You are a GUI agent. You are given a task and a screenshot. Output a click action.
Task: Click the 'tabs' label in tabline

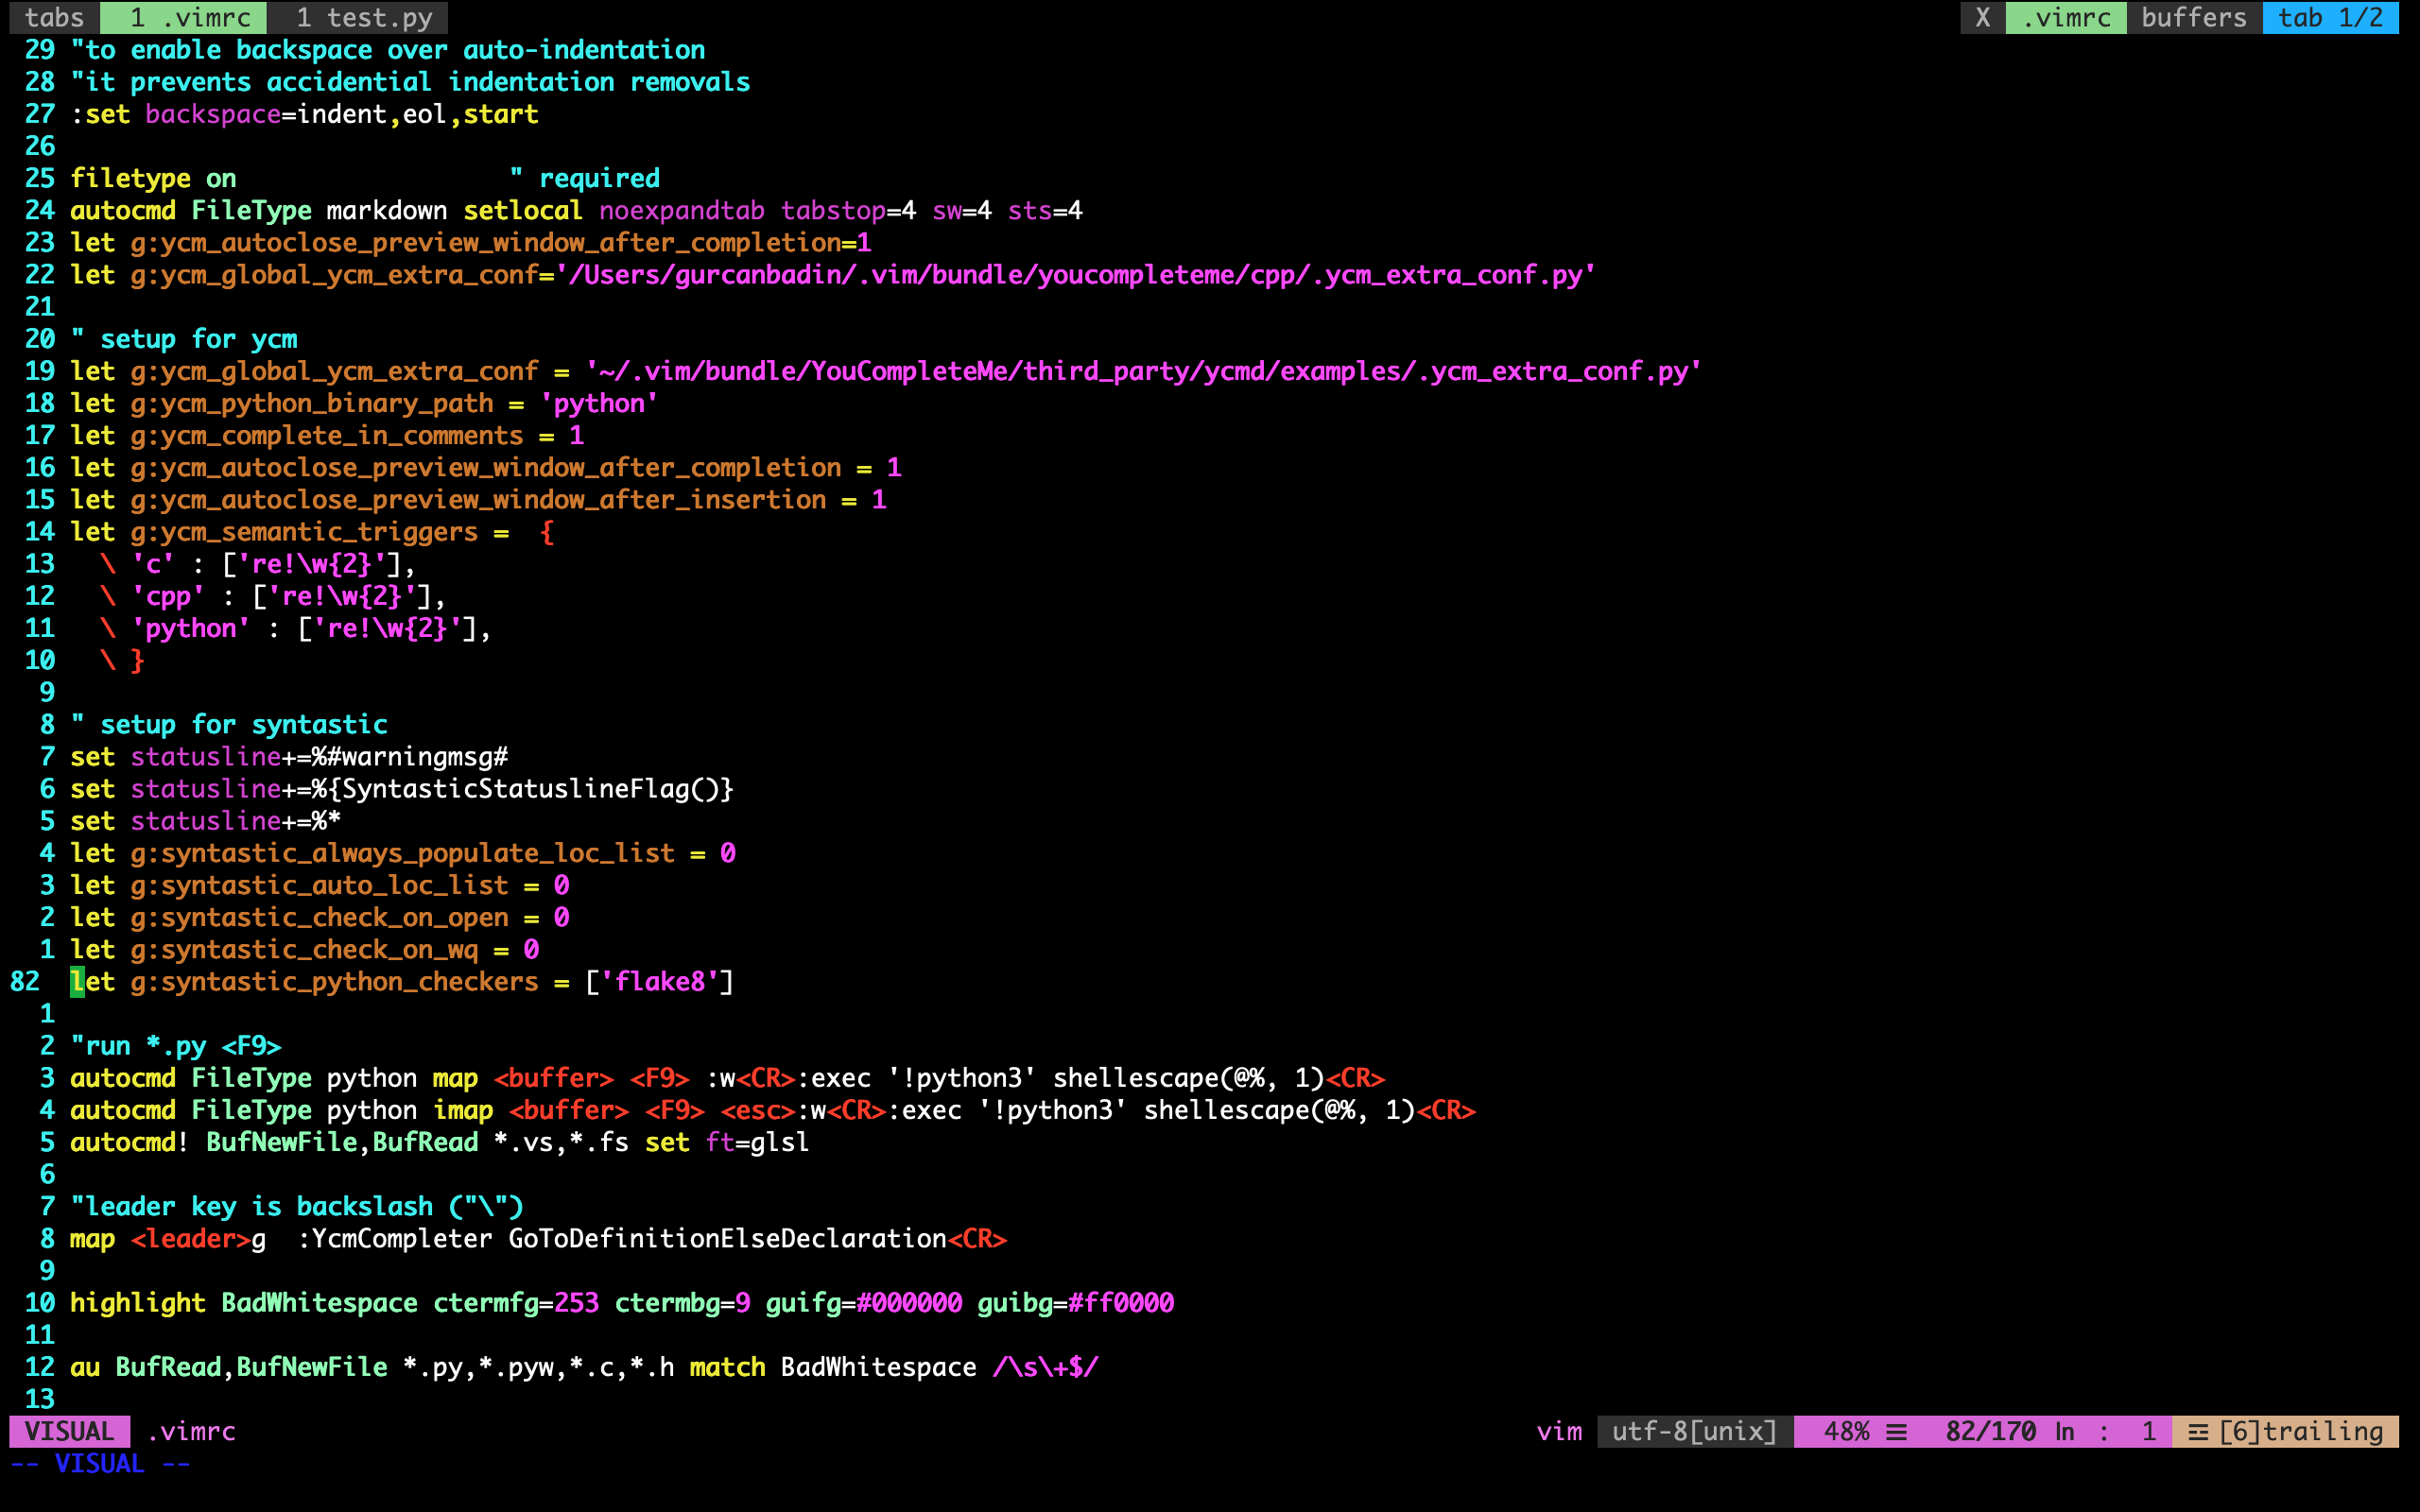tap(54, 17)
